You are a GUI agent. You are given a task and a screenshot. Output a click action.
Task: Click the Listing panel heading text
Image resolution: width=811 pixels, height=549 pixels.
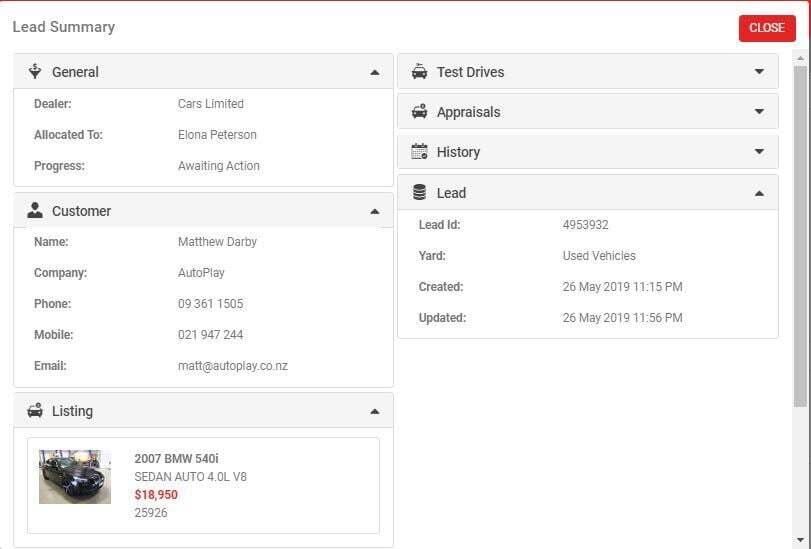pos(72,411)
